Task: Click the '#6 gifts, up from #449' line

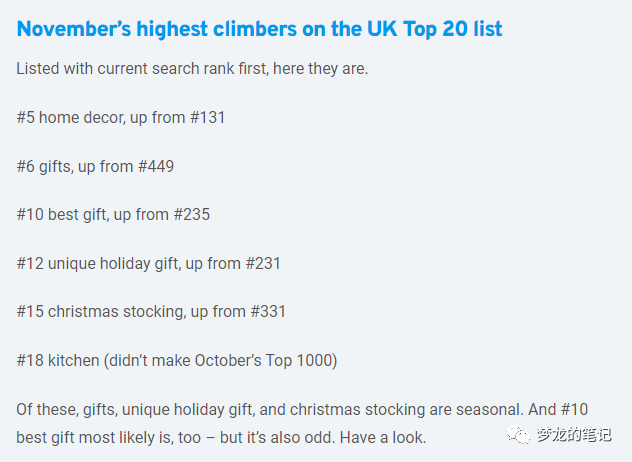Action: point(95,166)
